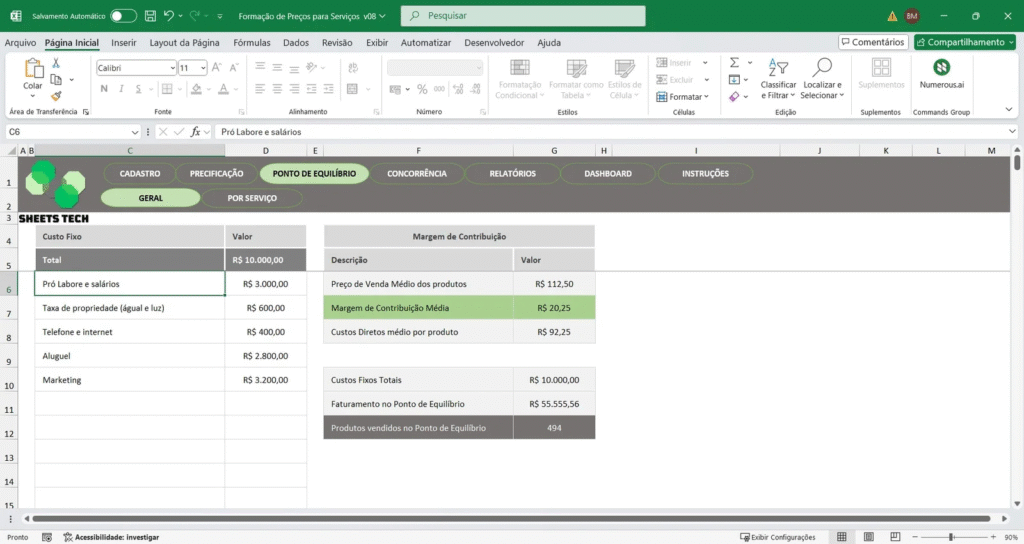Toggle the Salvamento Automático switch
The width and height of the screenshot is (1024, 544).
[x=124, y=16]
